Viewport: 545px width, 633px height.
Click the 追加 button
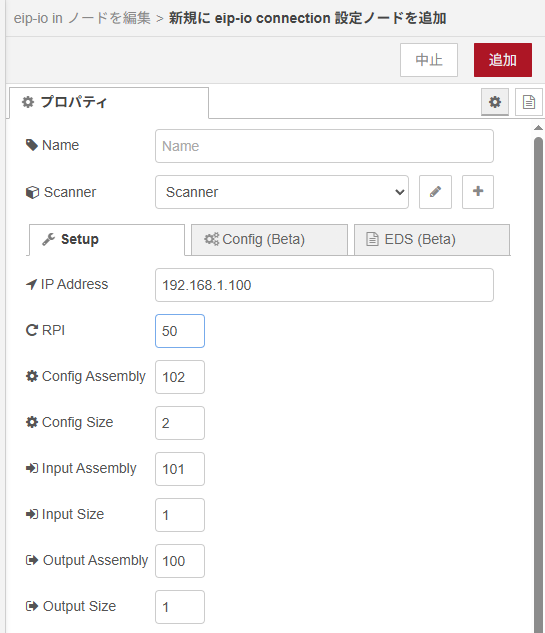tap(503, 60)
